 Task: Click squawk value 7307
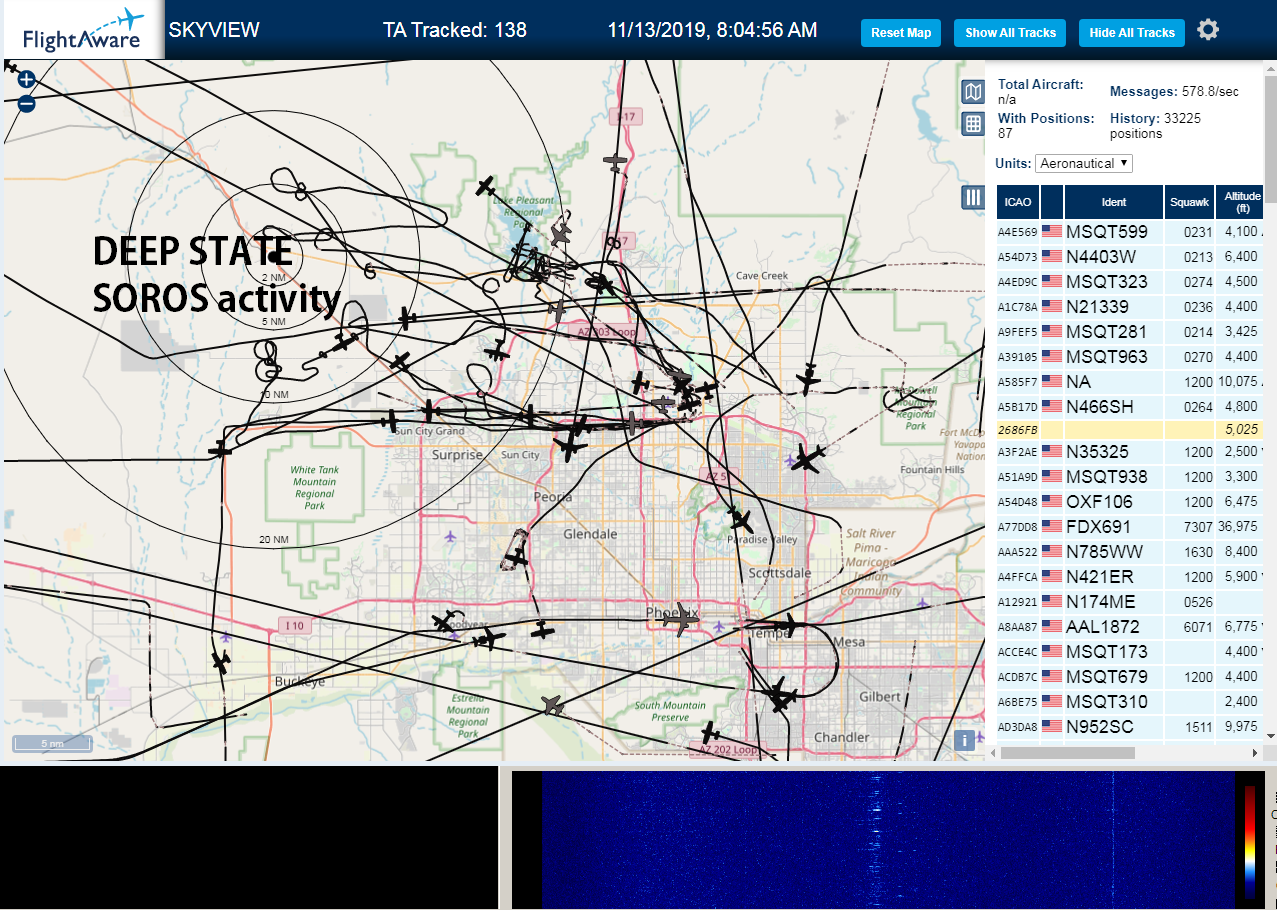click(x=1197, y=527)
